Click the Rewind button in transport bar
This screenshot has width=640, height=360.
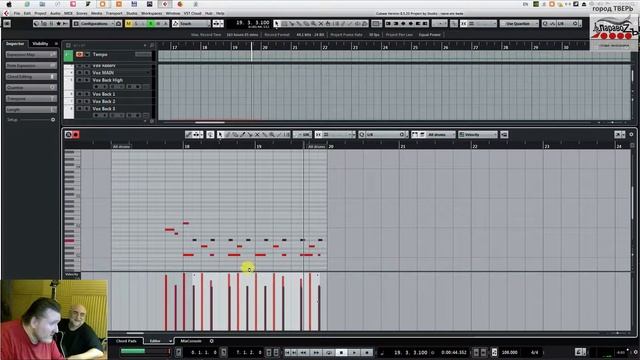[303, 352]
